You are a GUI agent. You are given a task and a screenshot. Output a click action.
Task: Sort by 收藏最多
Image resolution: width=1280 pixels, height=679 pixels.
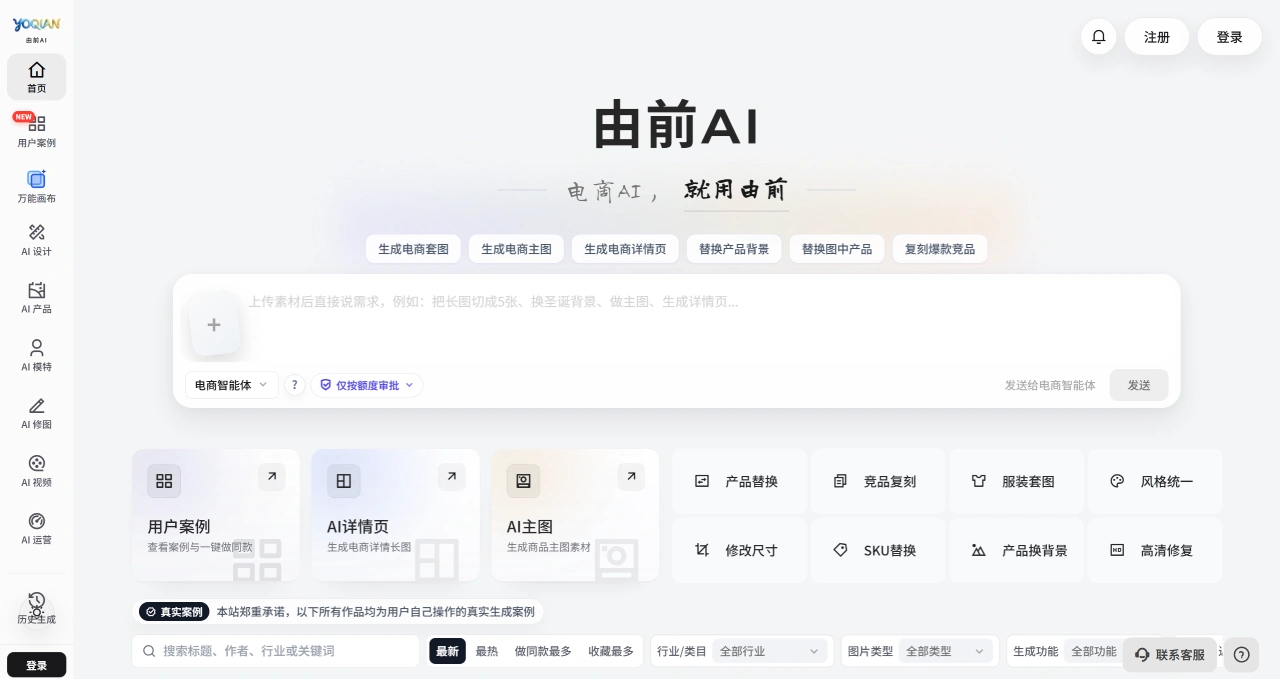pos(611,651)
